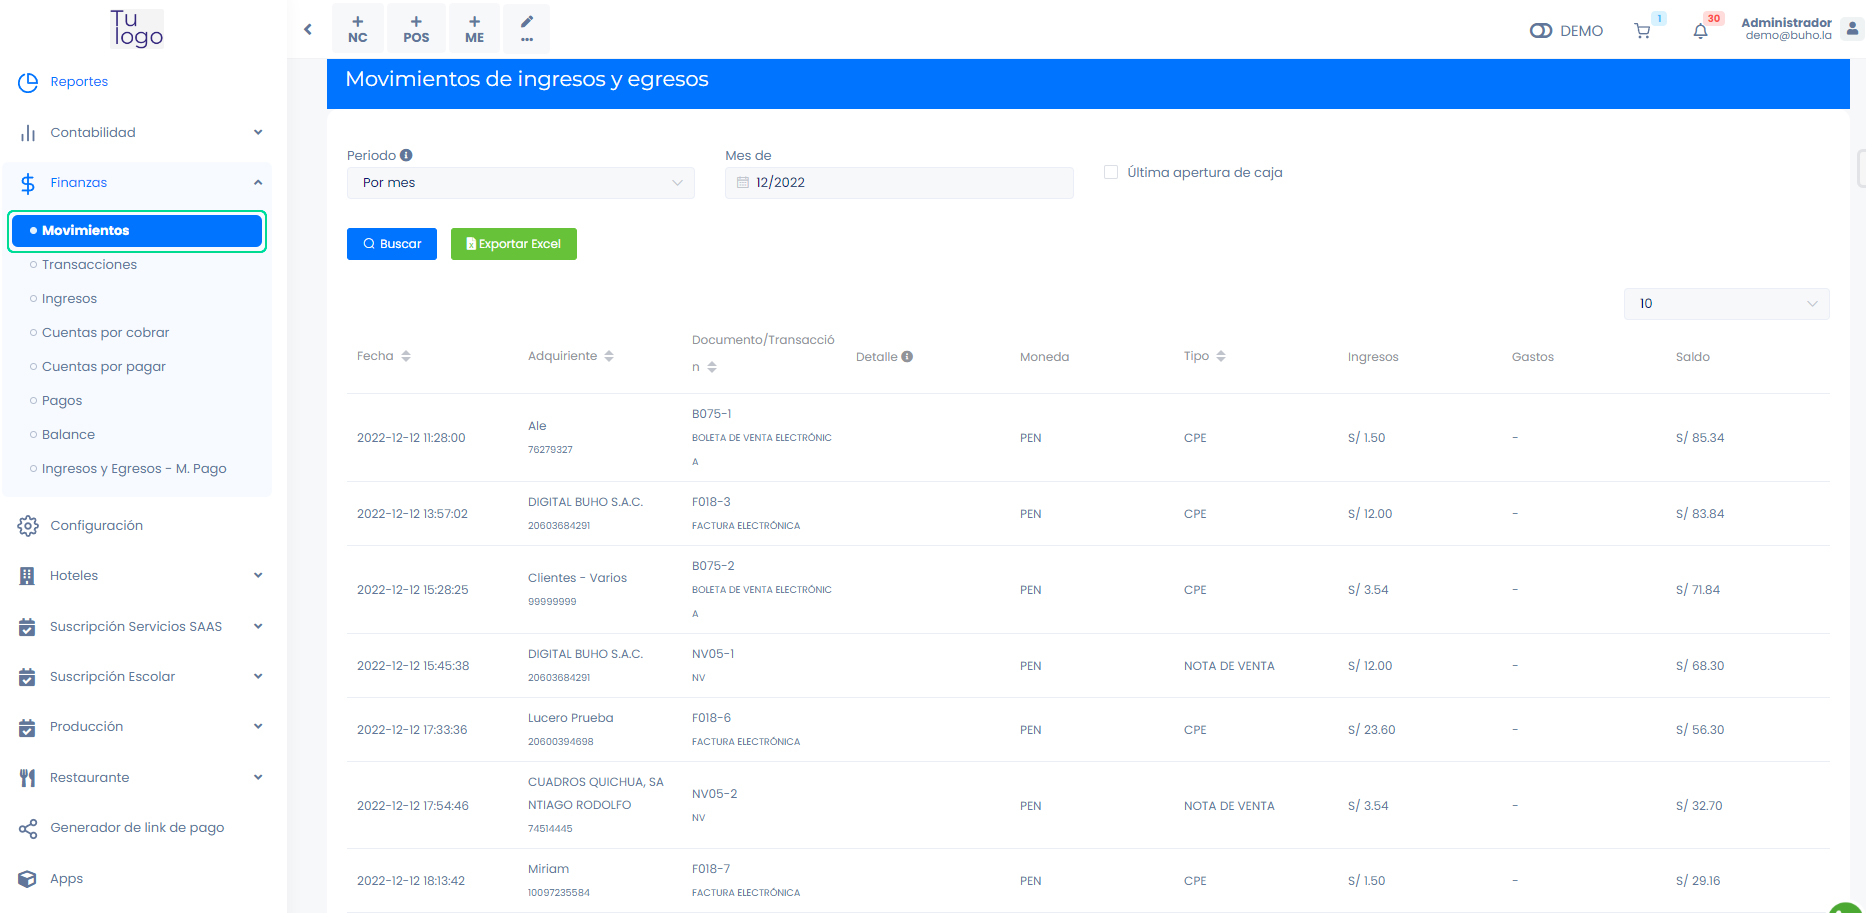Open the rows per page dropdown
This screenshot has width=1866, height=913.
[1726, 304]
